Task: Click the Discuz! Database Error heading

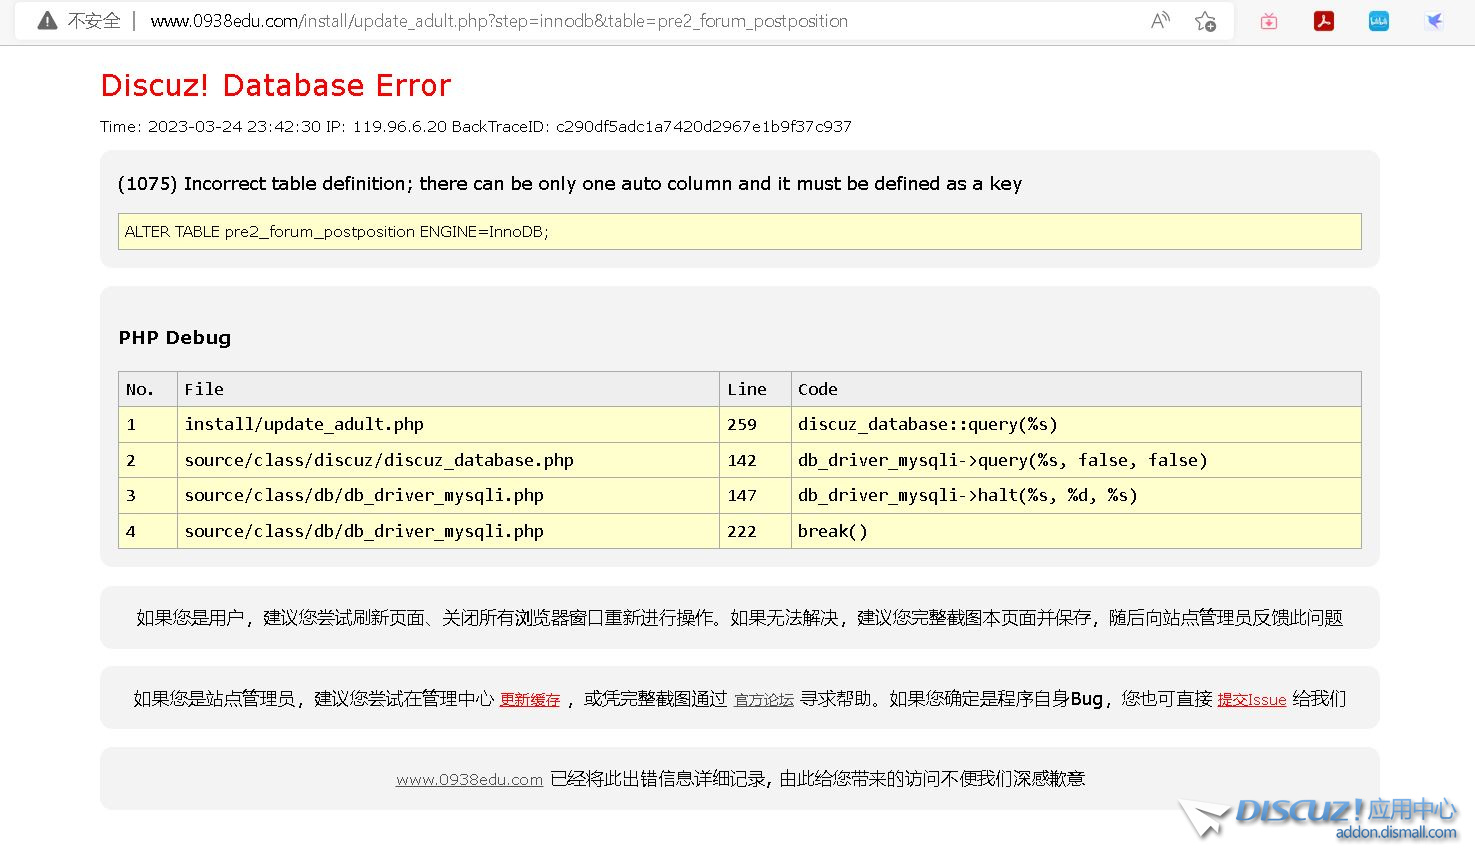Action: pyautogui.click(x=276, y=85)
